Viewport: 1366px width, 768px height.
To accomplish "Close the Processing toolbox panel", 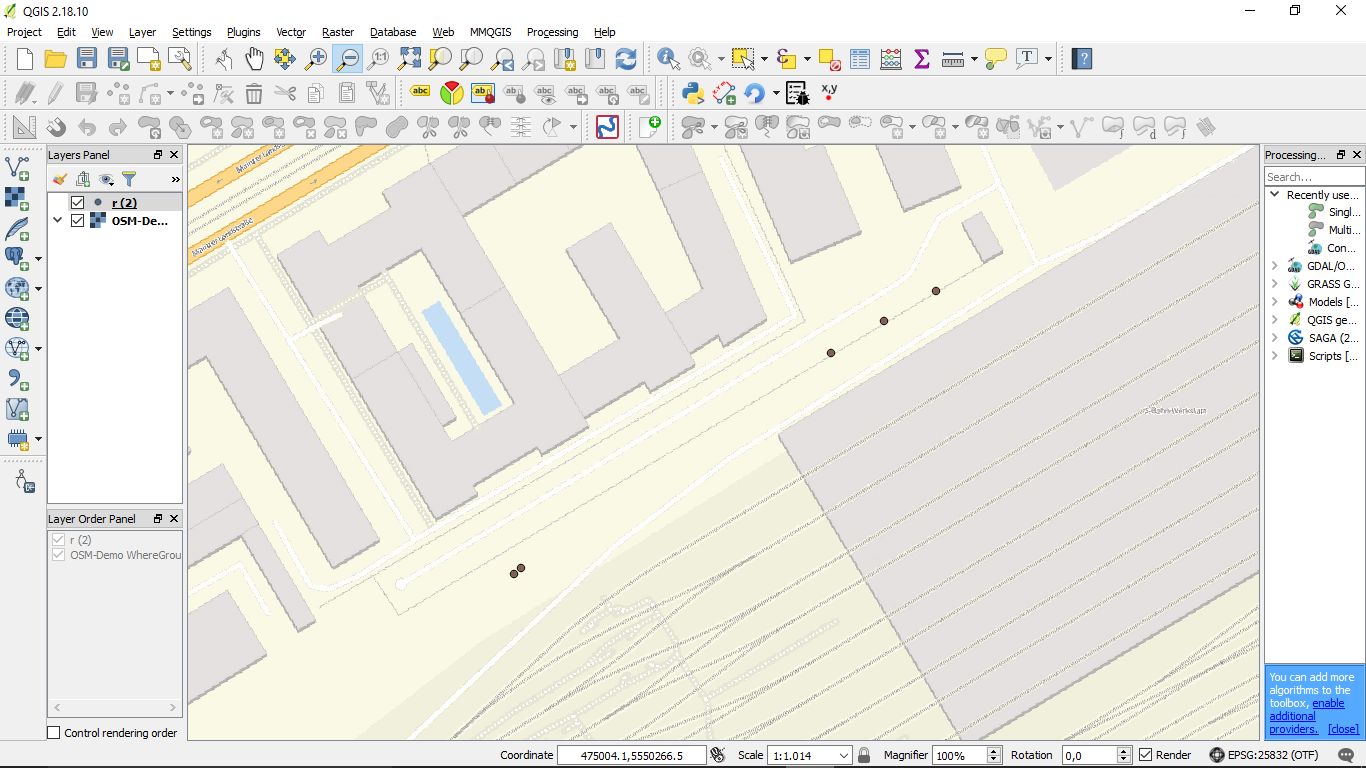I will click(1357, 155).
